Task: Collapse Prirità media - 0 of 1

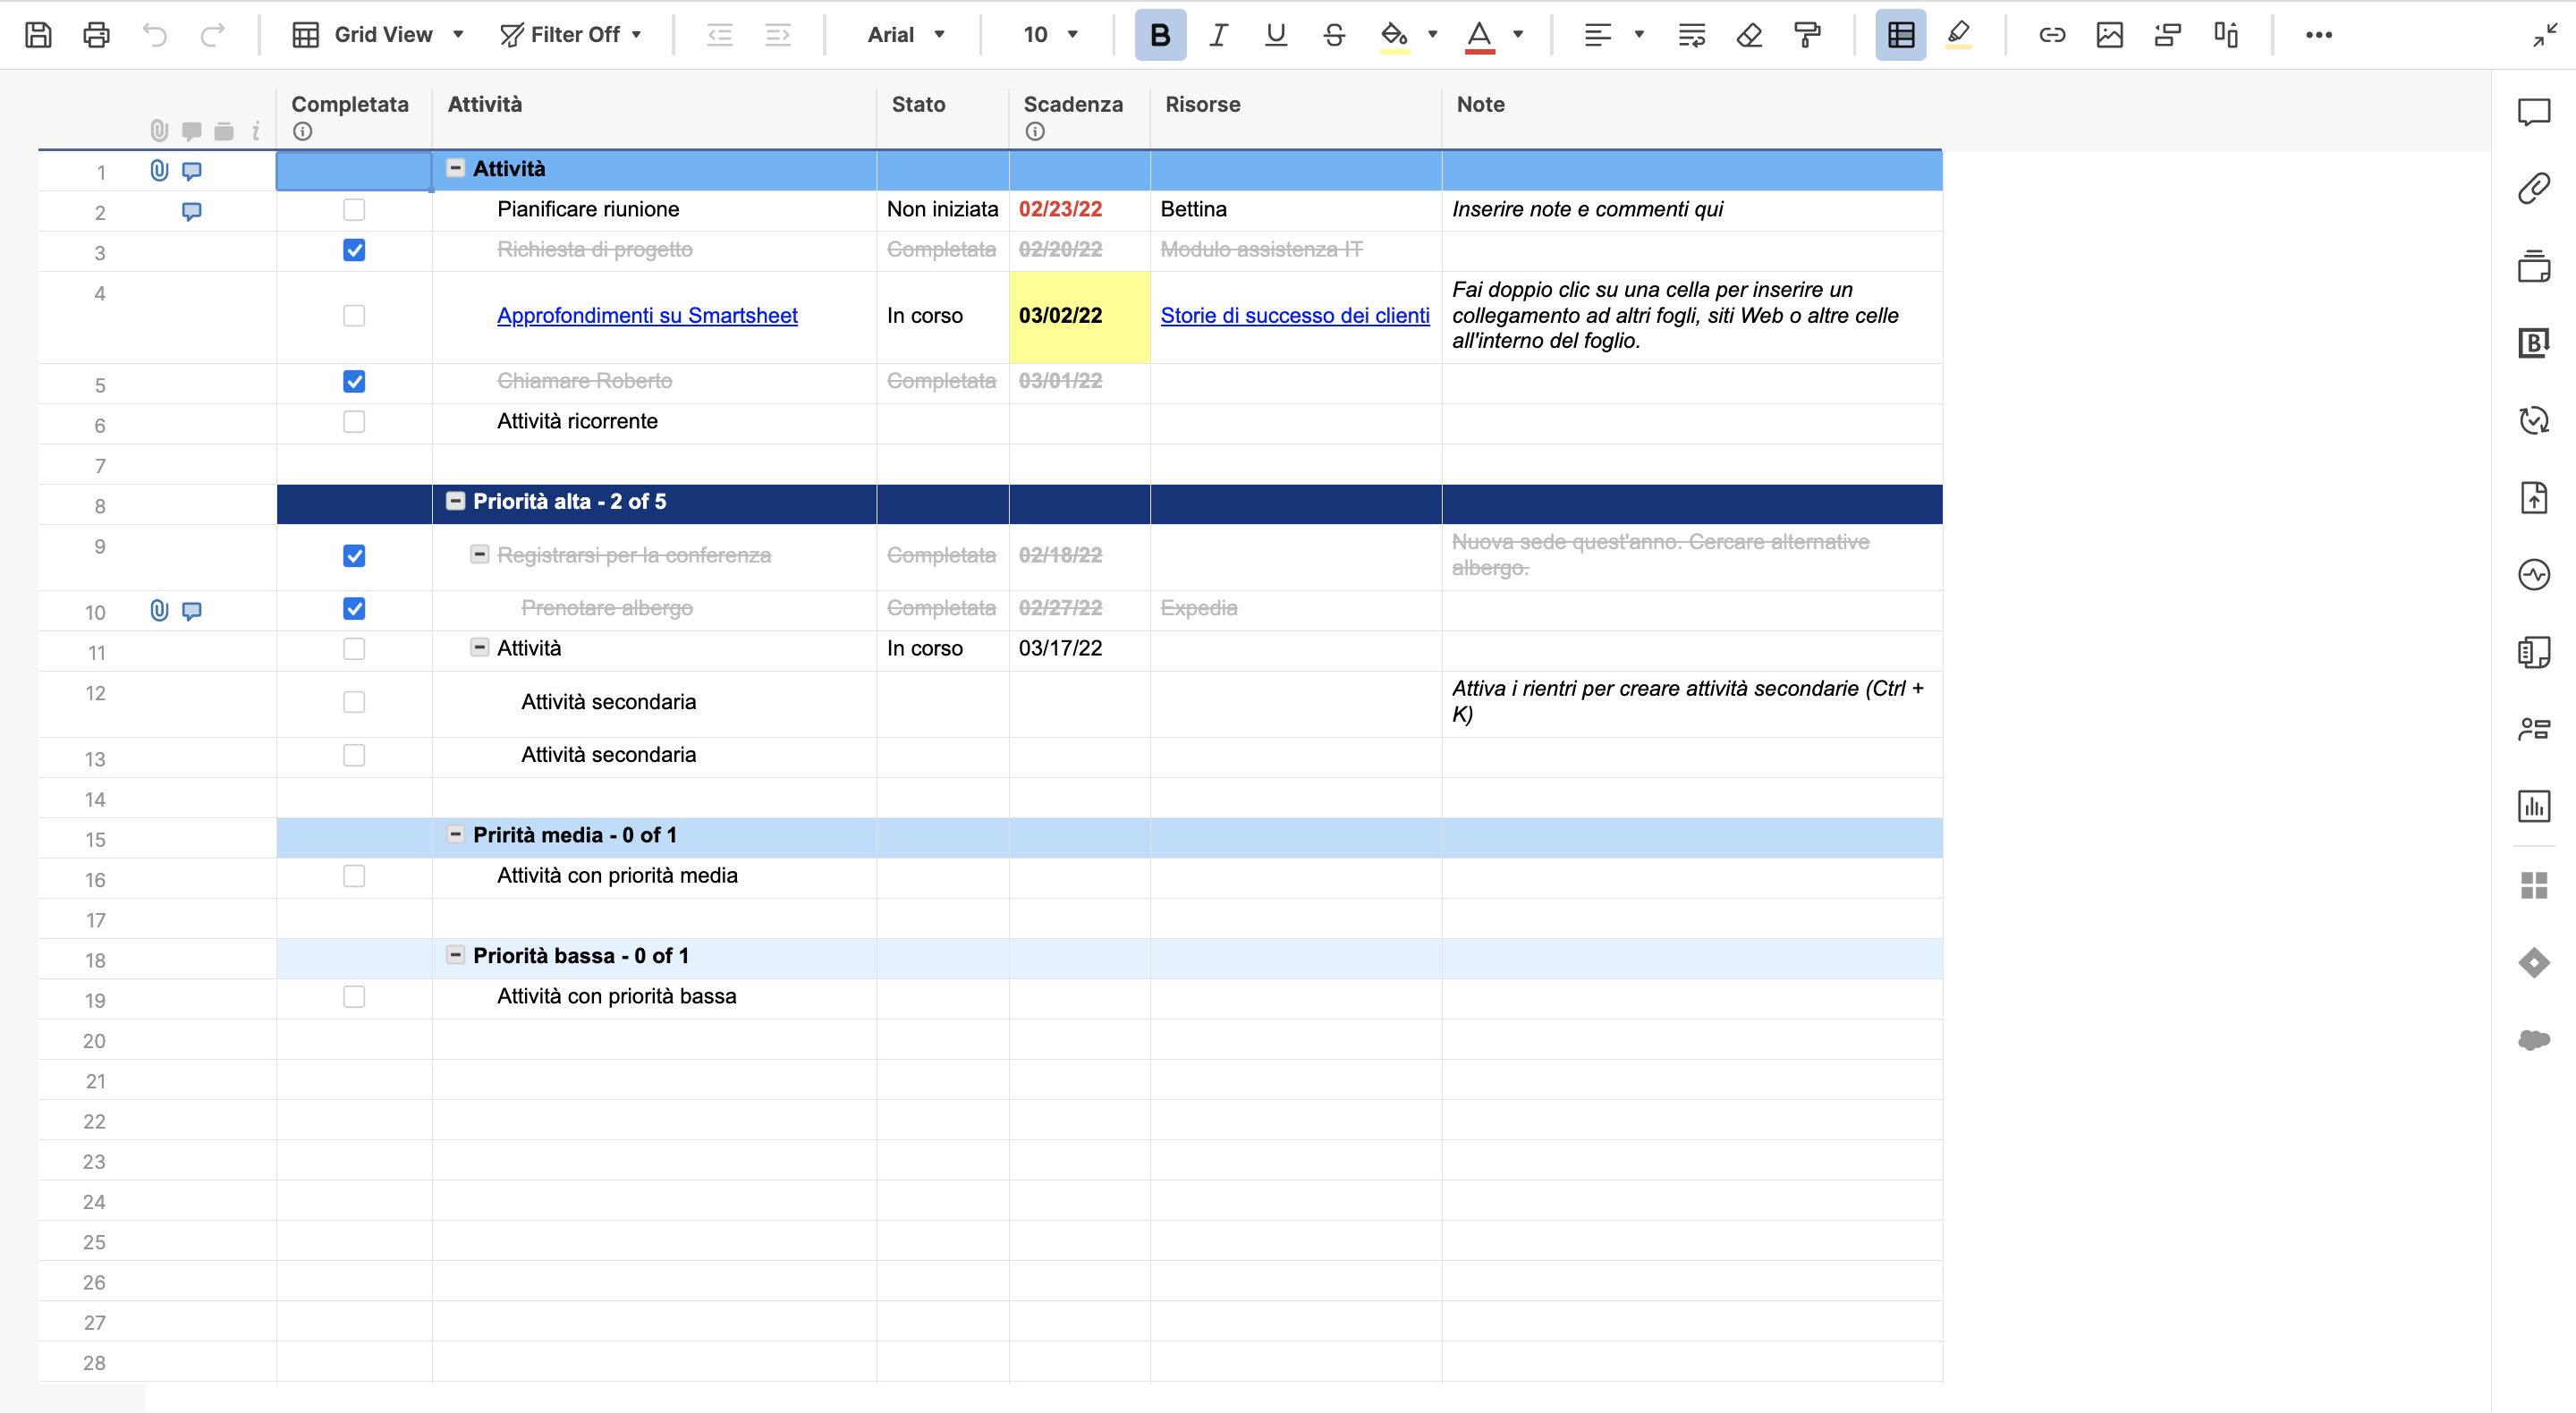Action: point(455,834)
